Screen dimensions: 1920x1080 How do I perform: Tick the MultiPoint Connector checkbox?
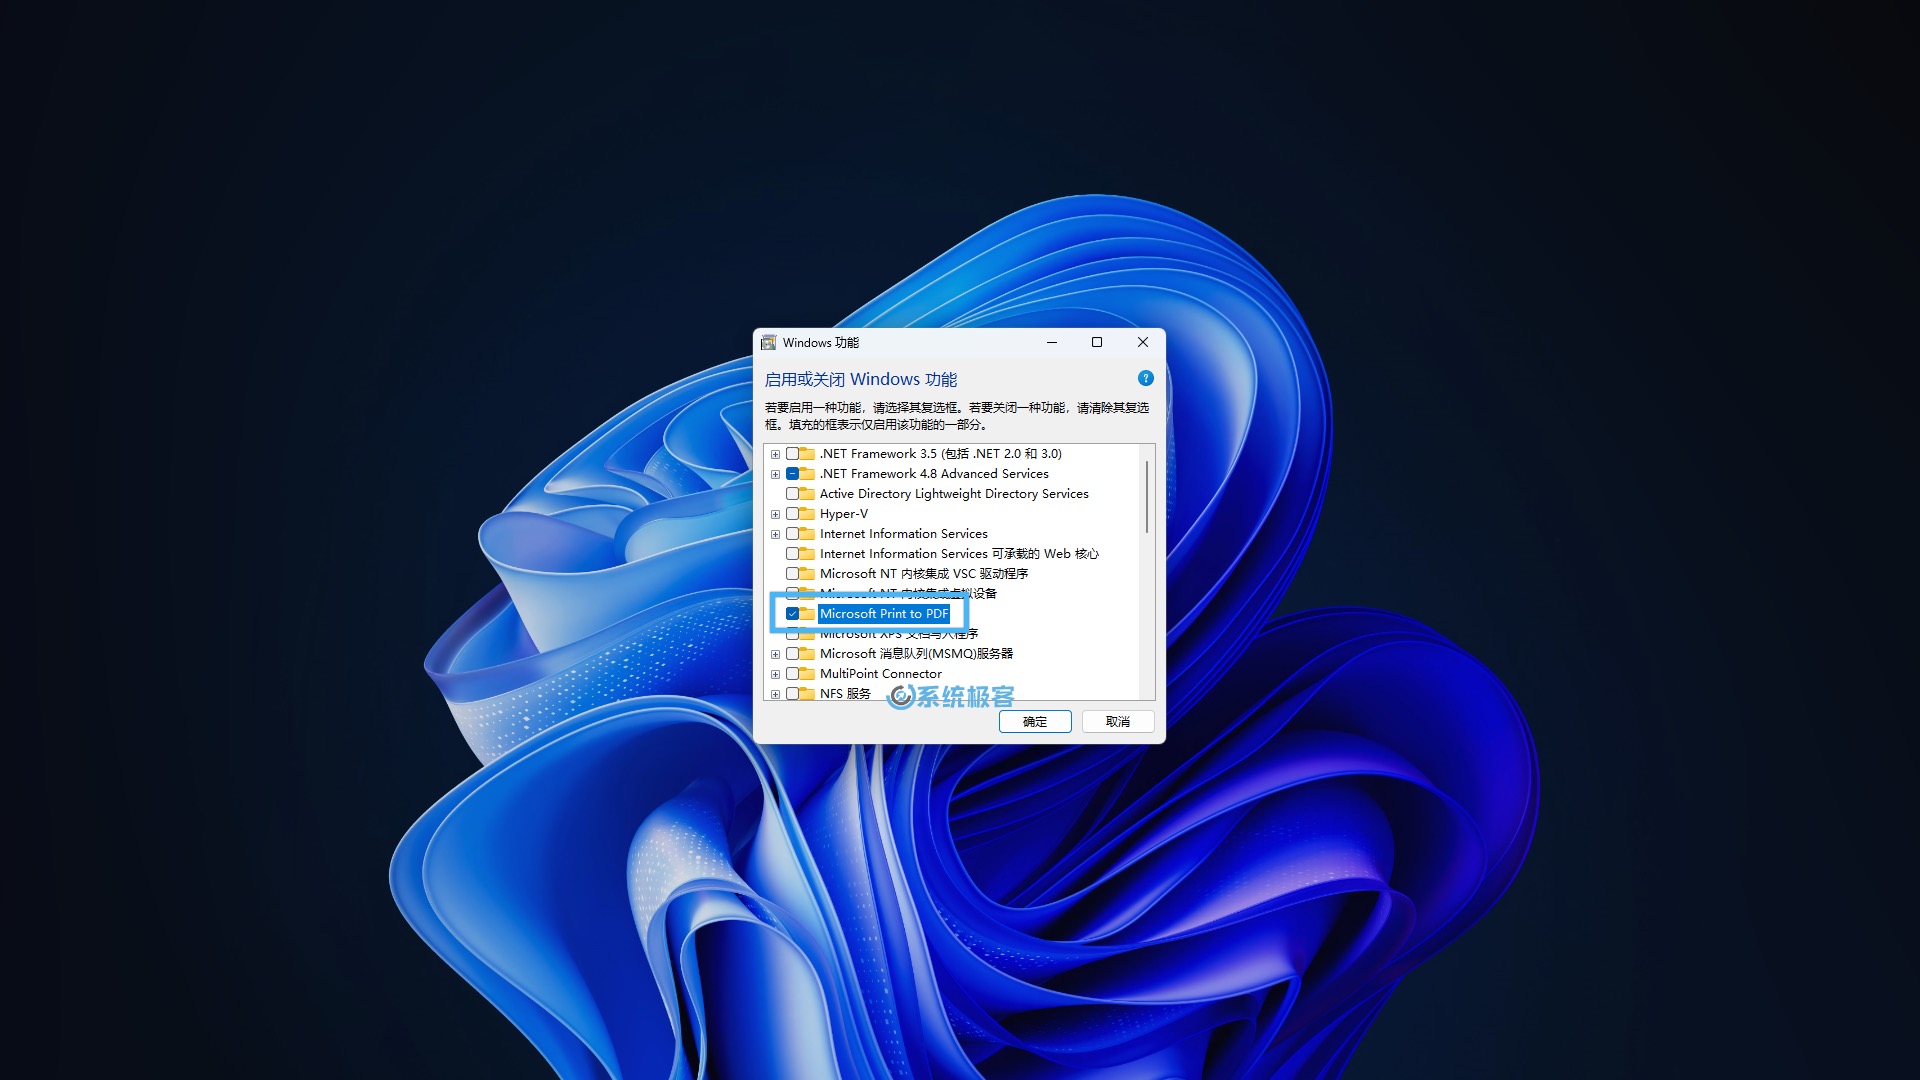(x=792, y=674)
